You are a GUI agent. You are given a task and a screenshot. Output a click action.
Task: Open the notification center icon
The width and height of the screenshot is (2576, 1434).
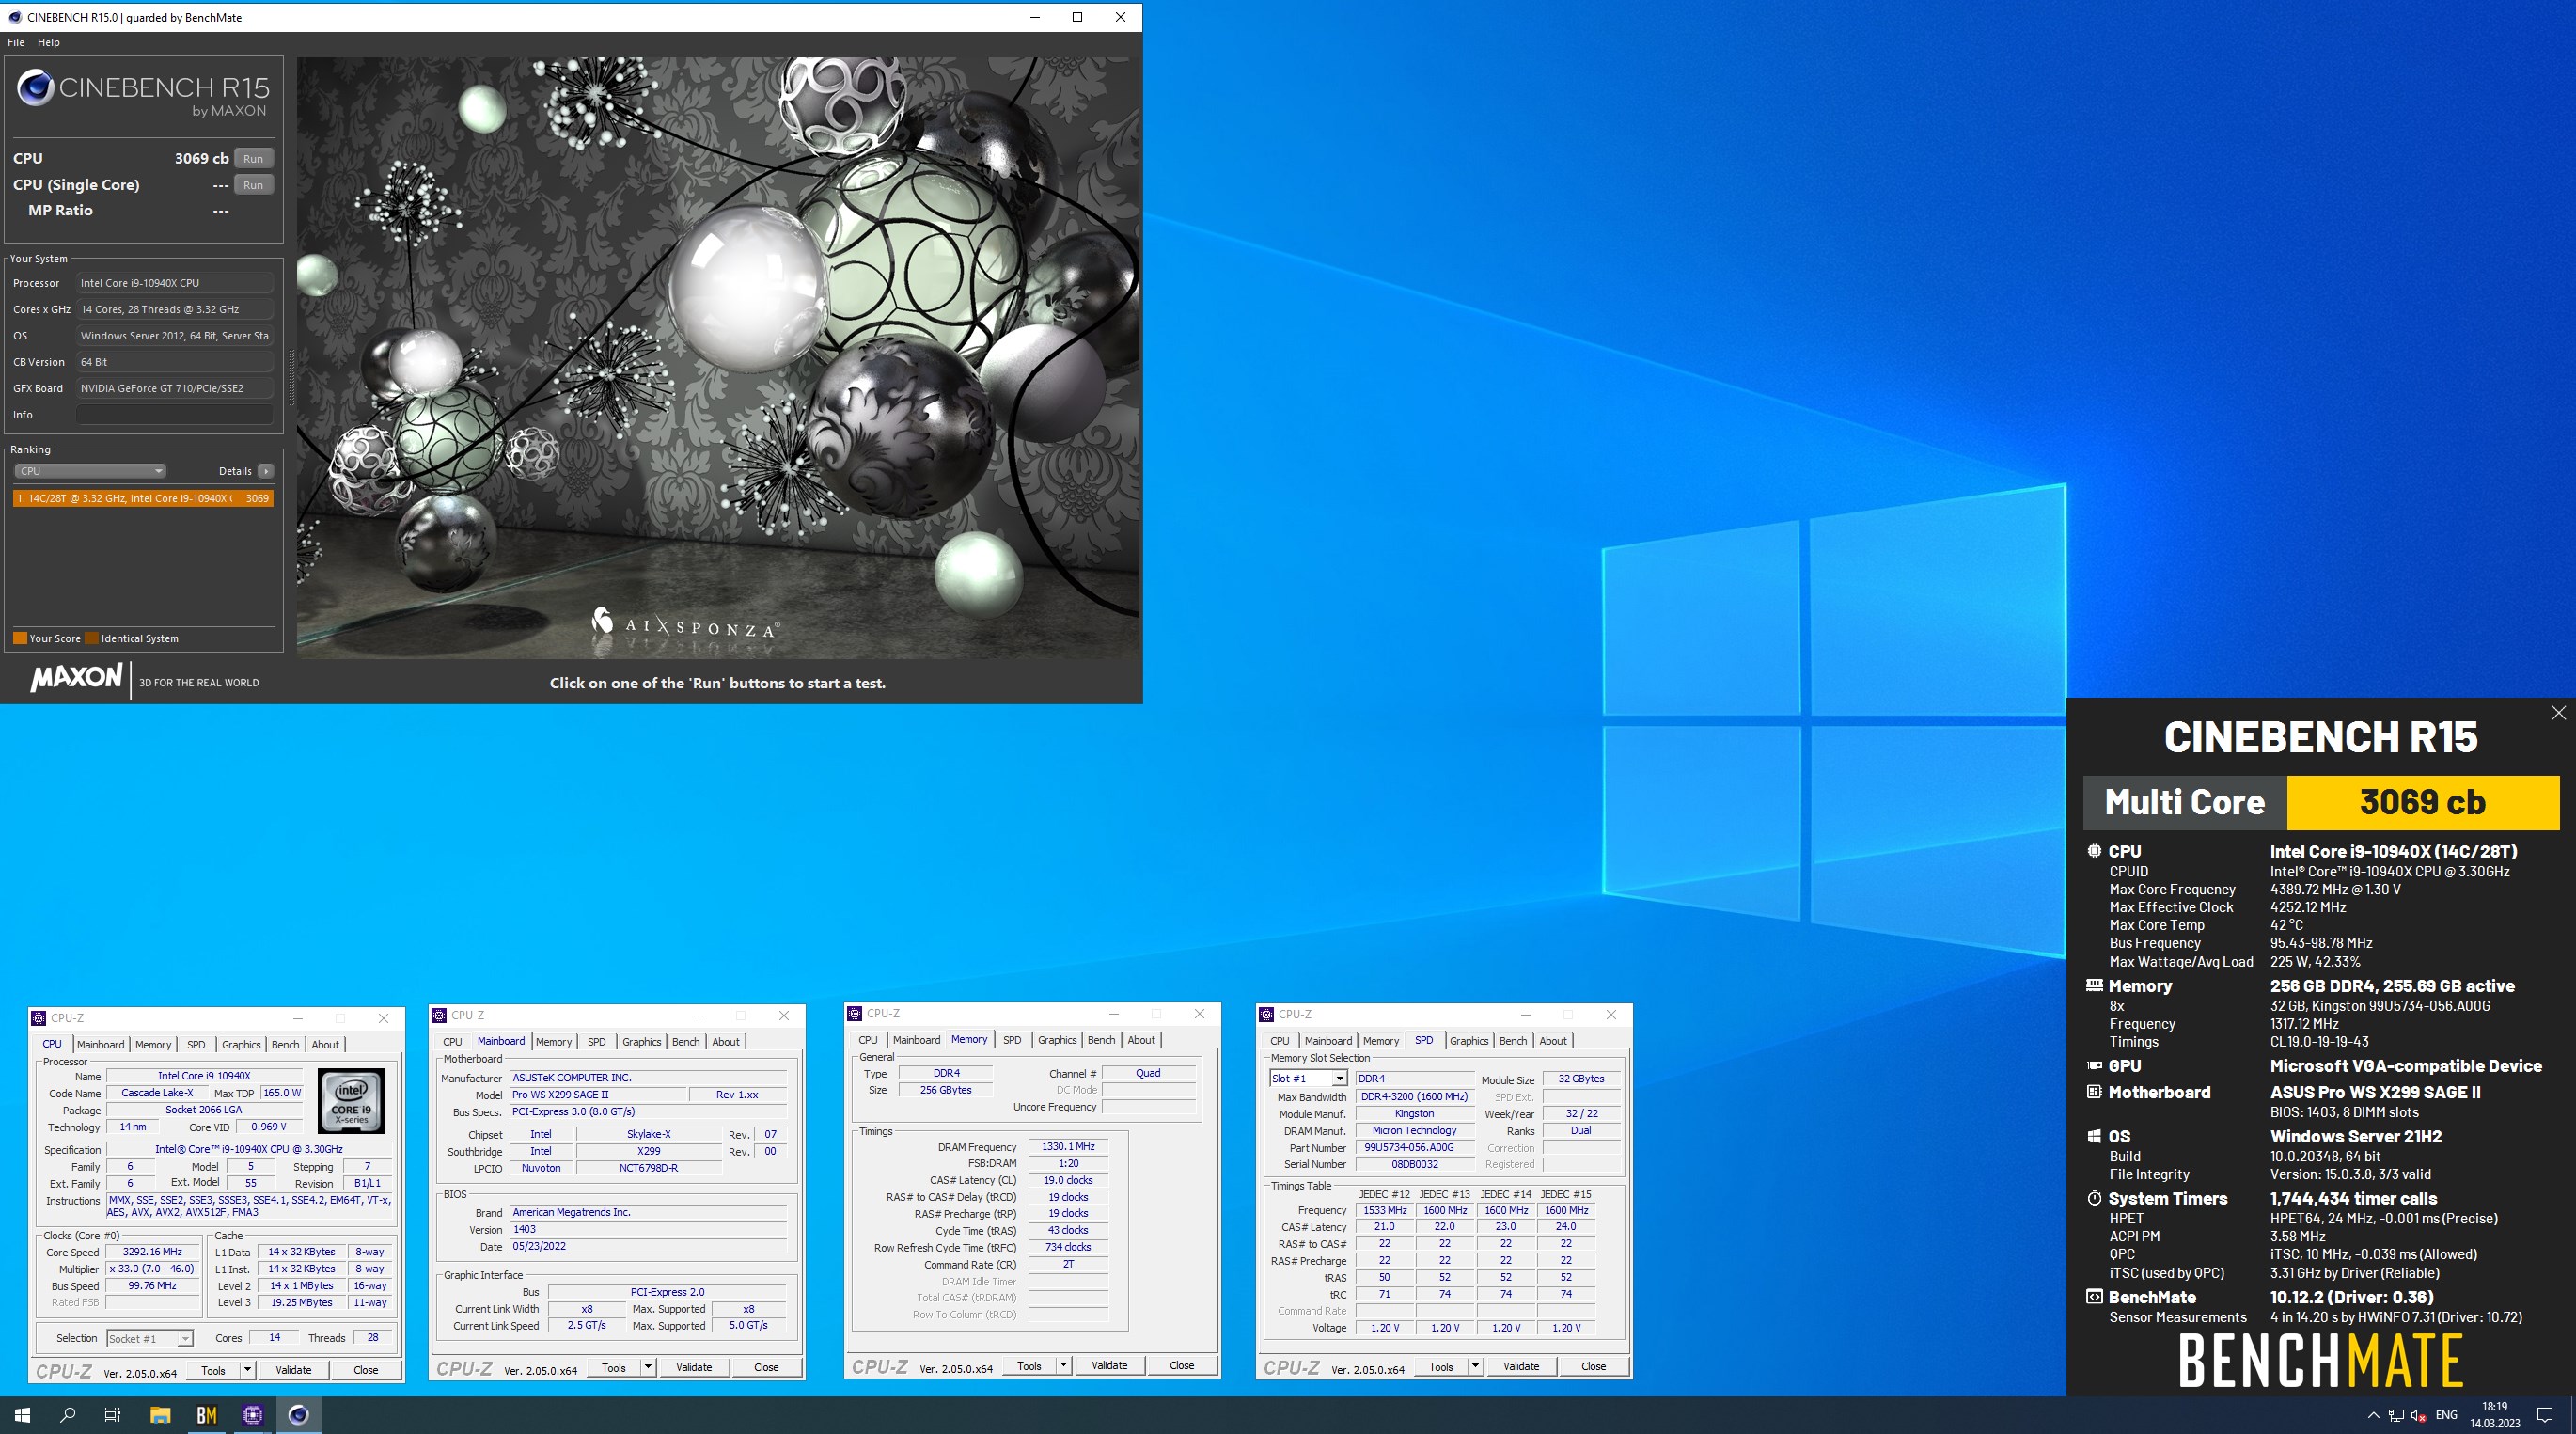tap(2545, 1415)
